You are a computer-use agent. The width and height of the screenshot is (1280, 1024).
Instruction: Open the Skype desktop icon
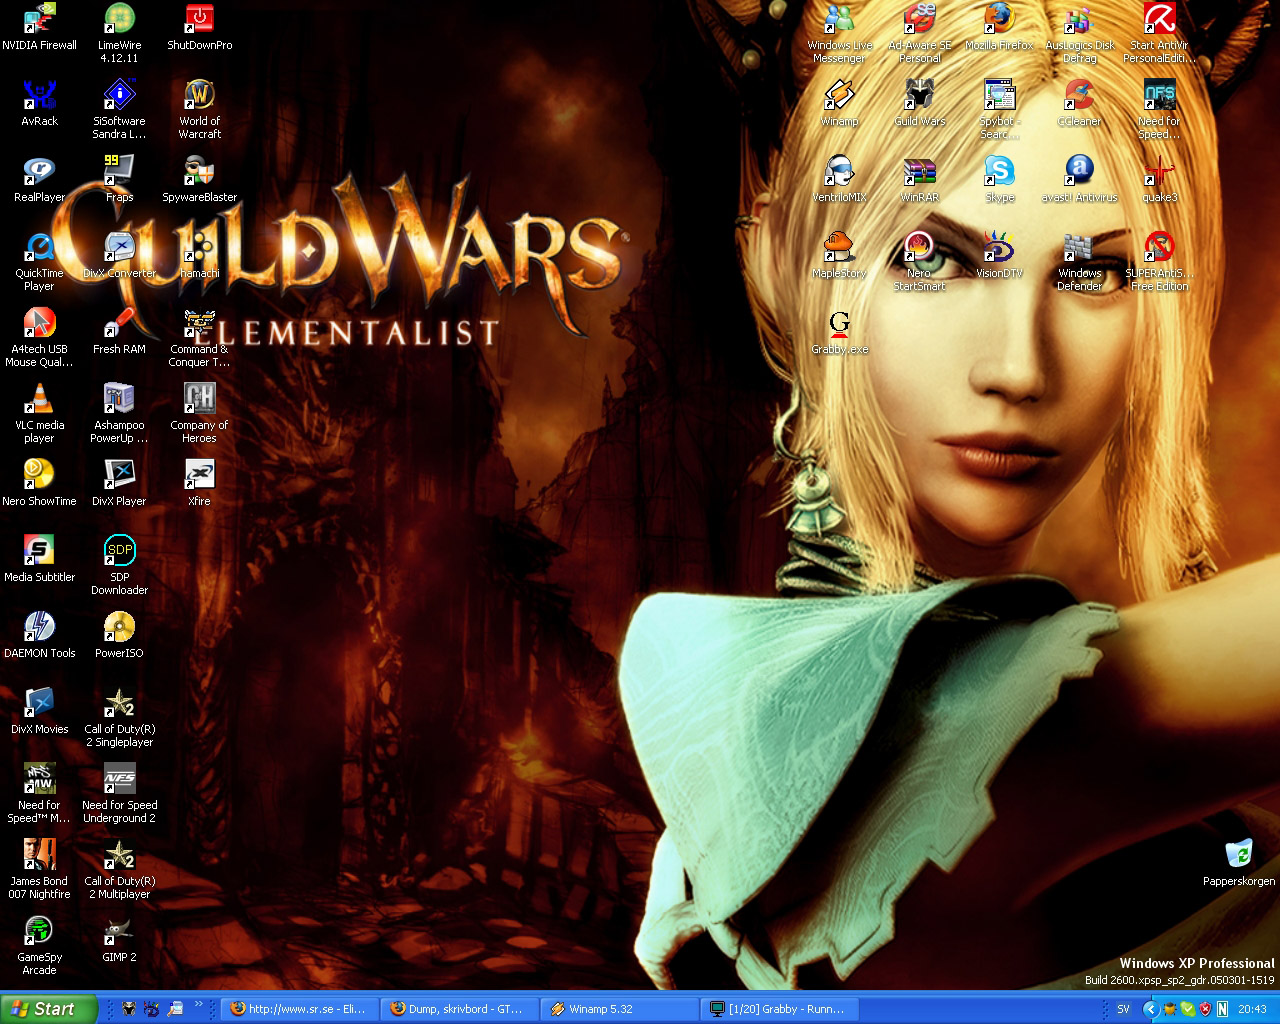tap(999, 180)
